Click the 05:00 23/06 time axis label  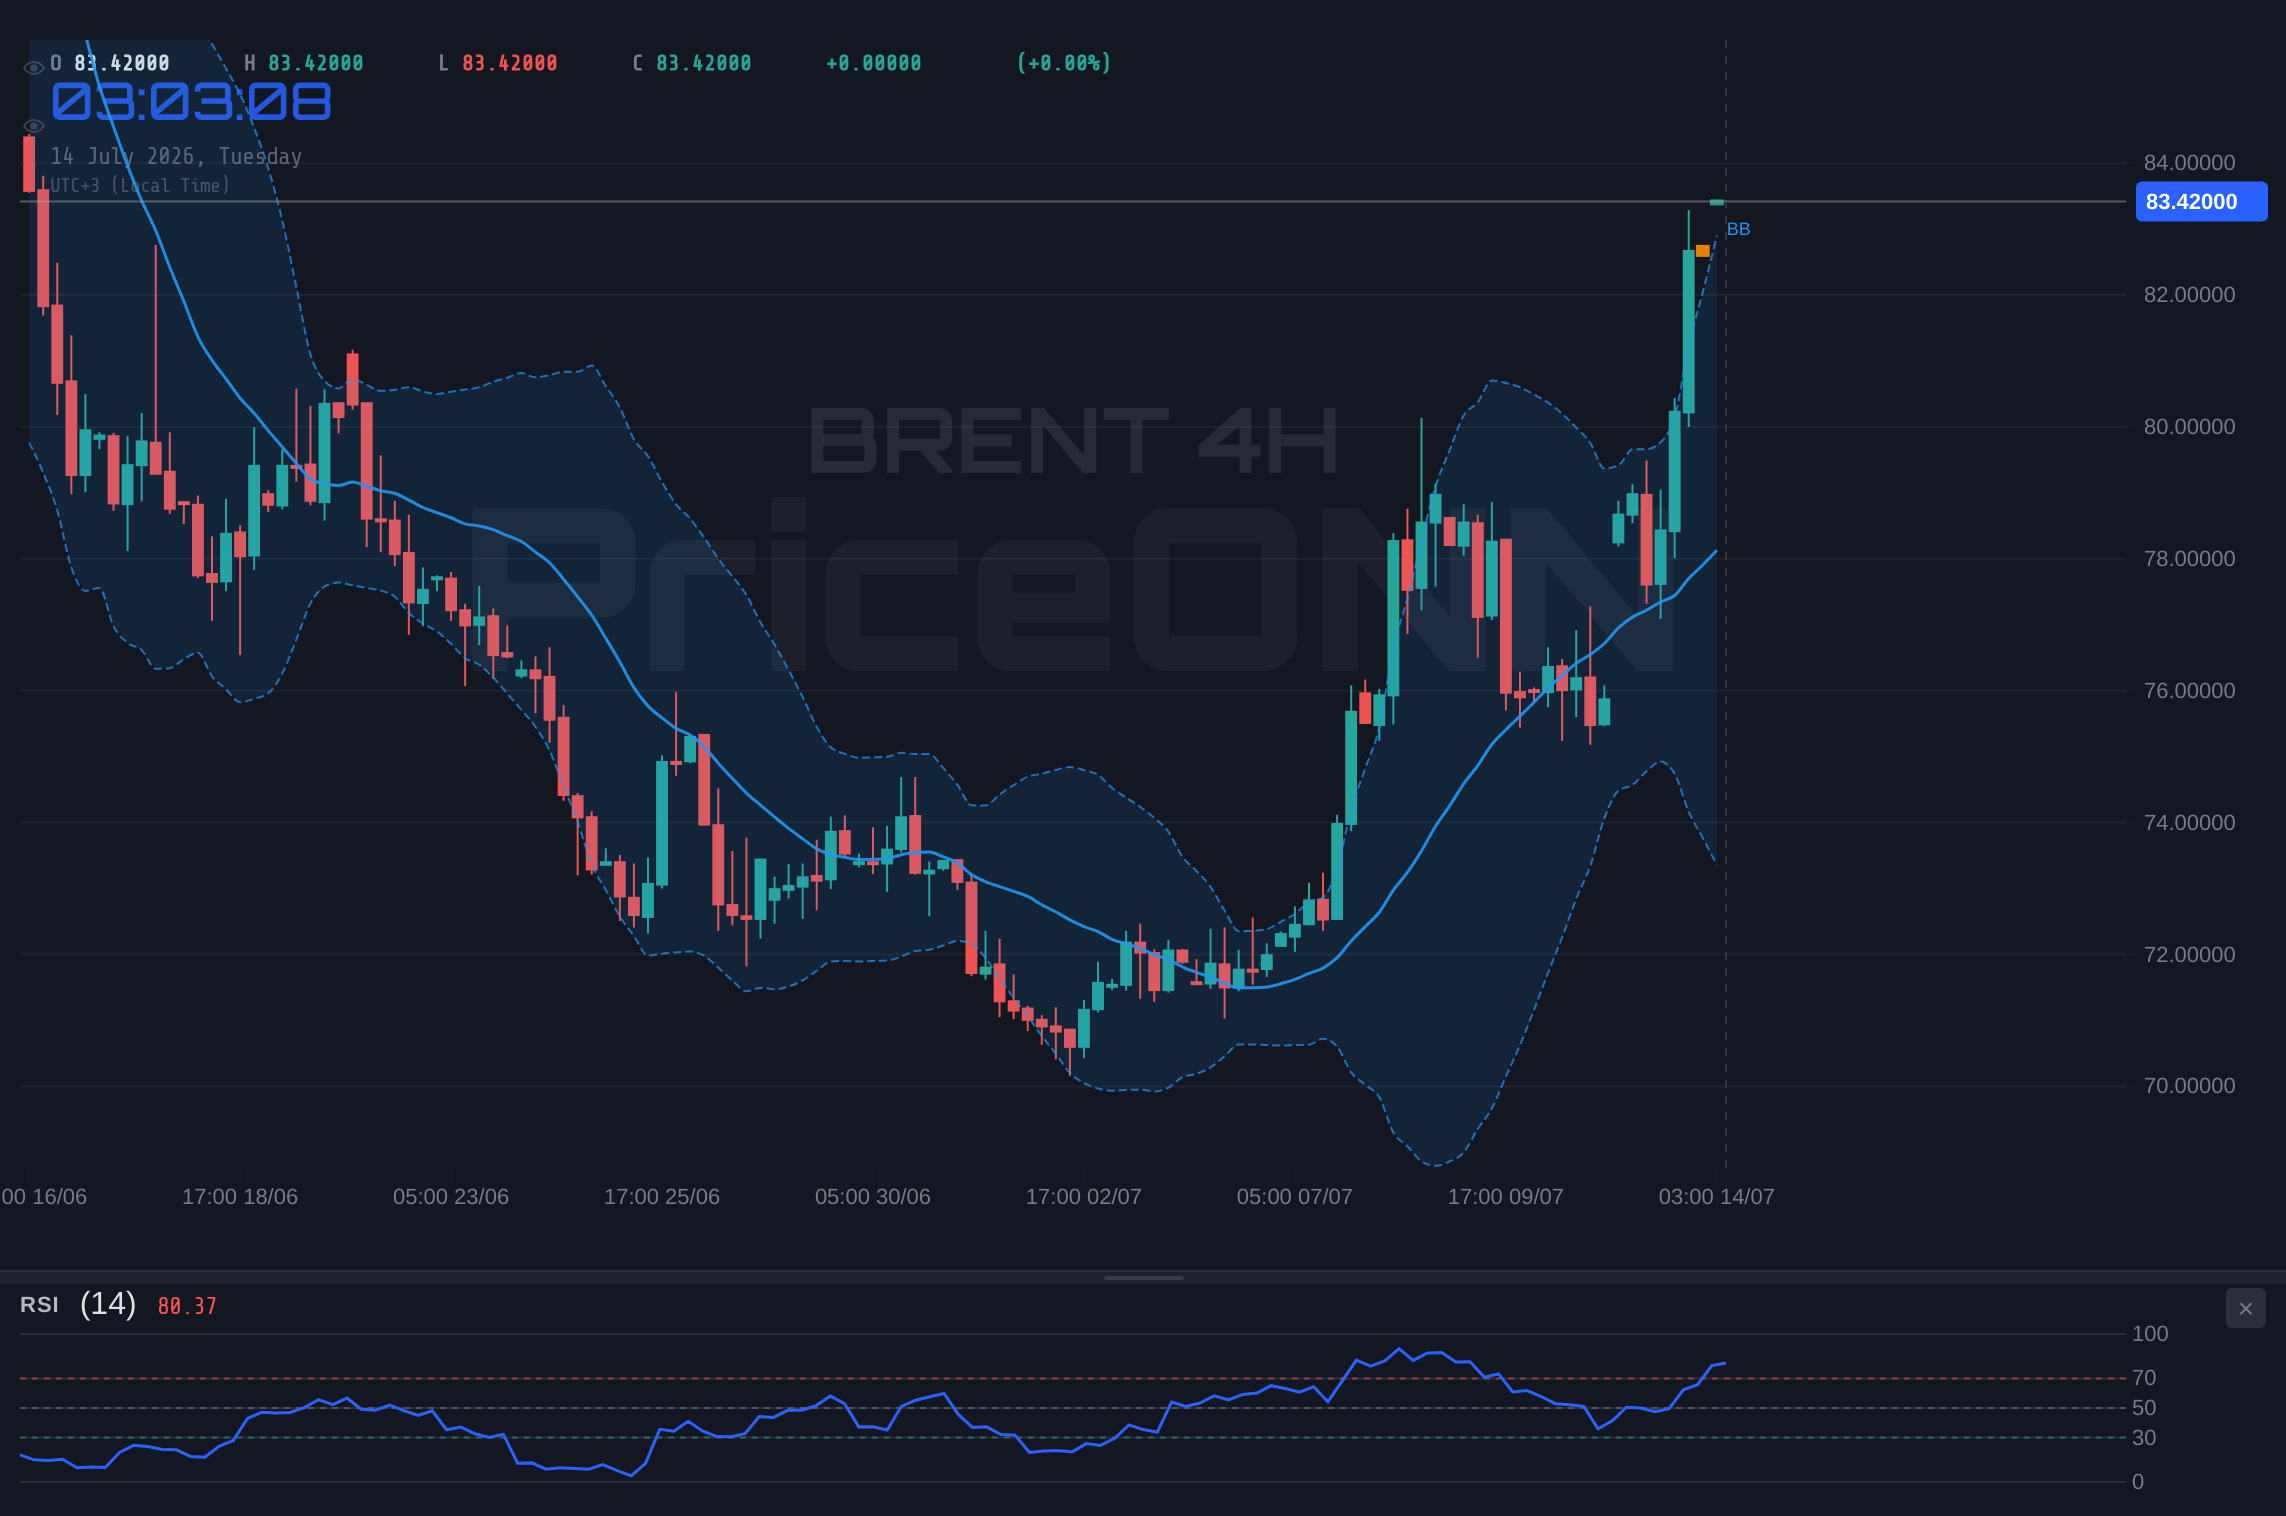tap(451, 1197)
